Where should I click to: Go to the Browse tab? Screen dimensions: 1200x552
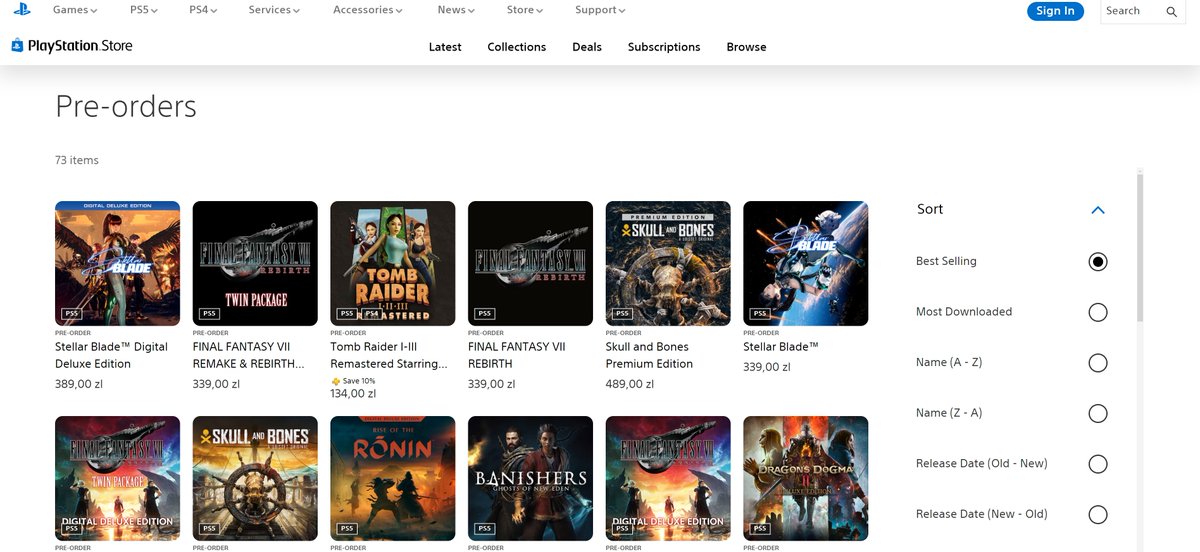(x=746, y=47)
